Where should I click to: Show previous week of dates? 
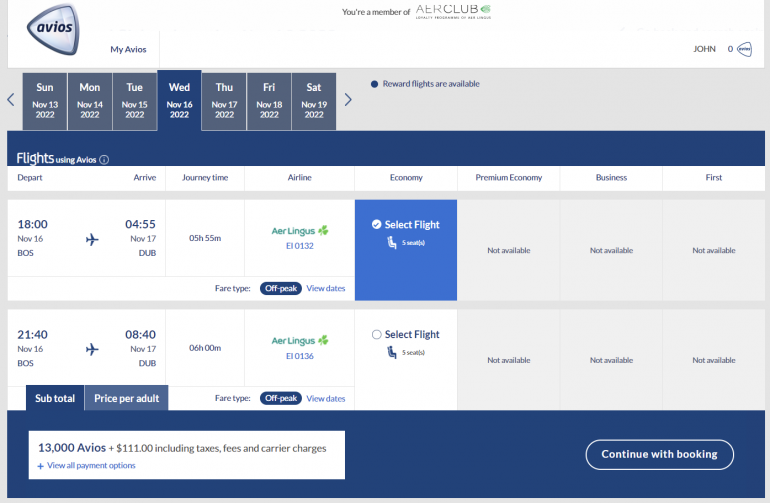point(11,100)
